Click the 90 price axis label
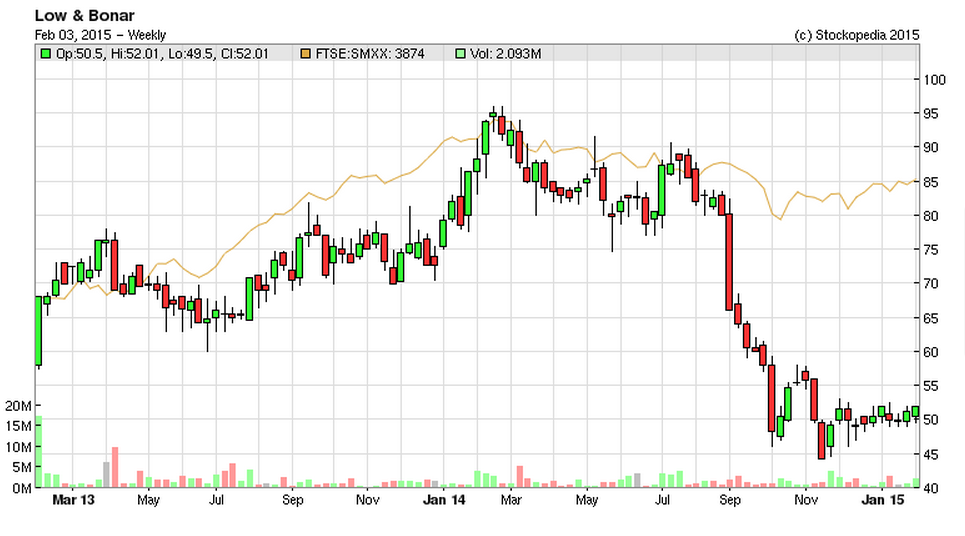The image size is (965, 536). 931,148
